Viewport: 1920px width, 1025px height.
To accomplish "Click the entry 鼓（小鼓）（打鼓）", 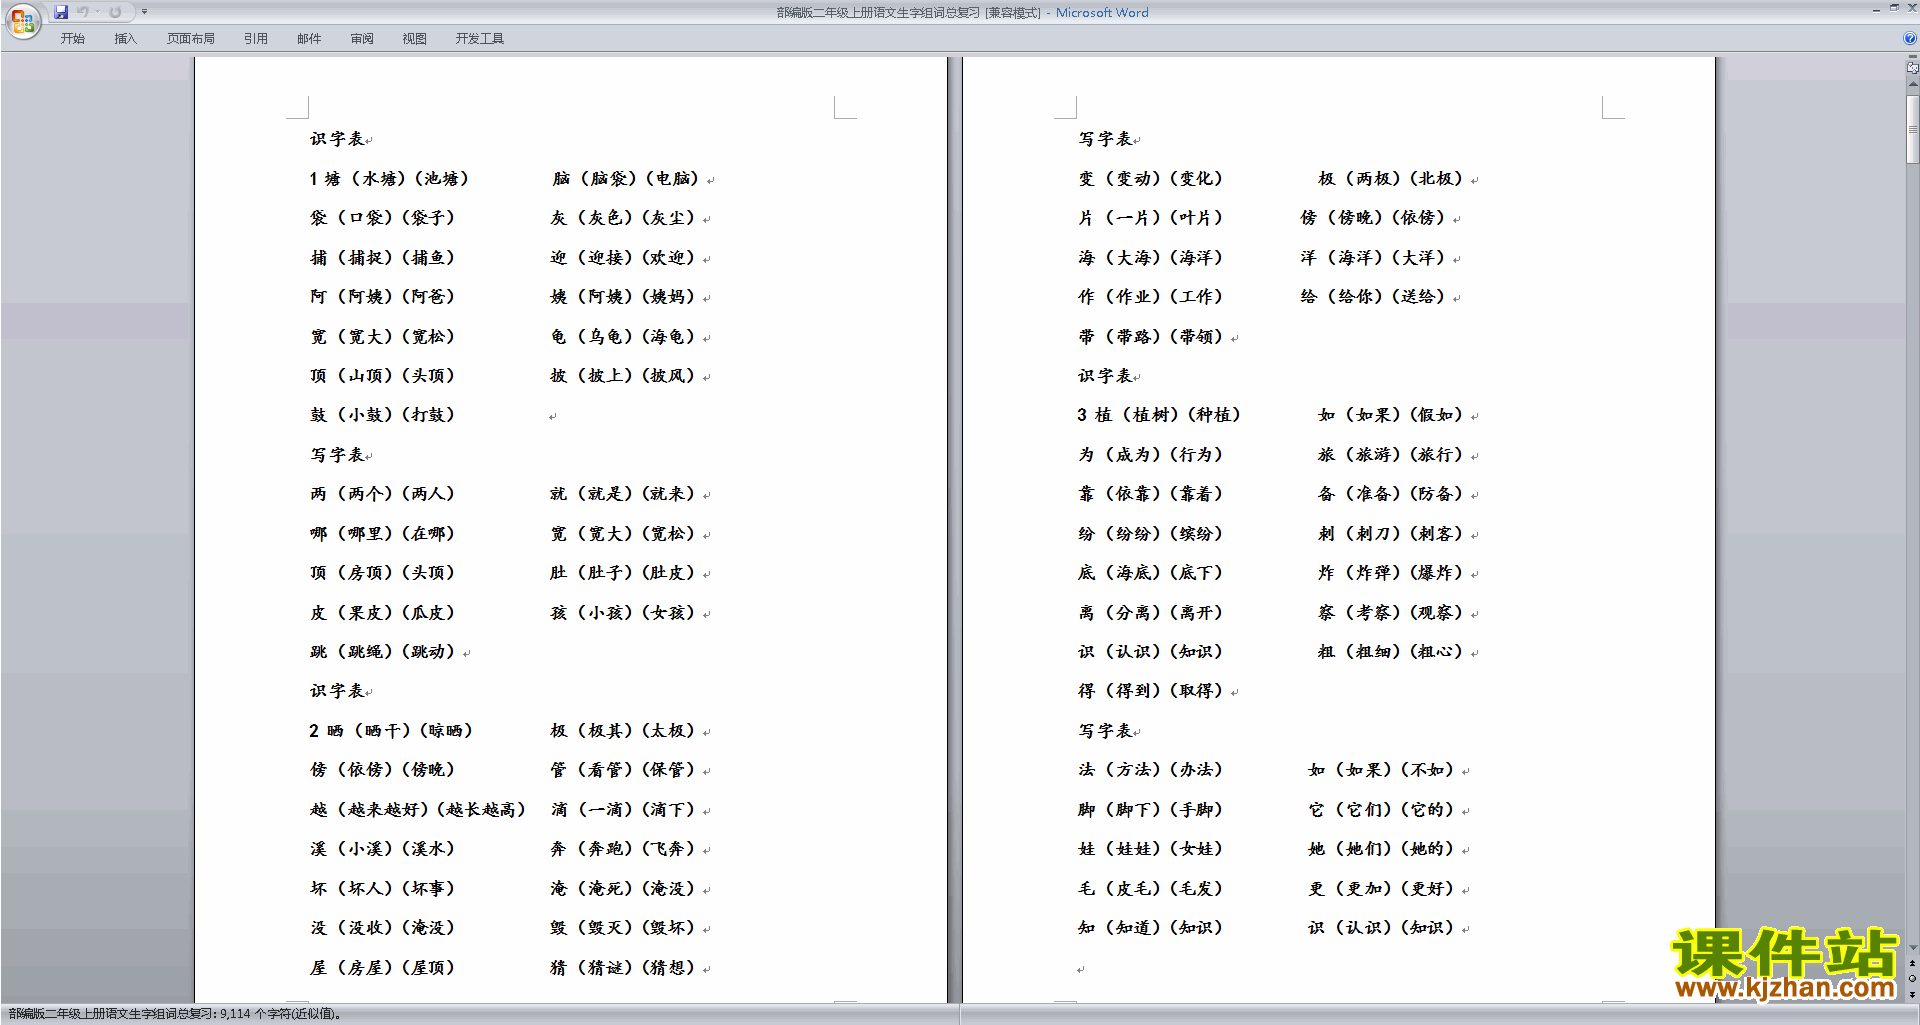I will pyautogui.click(x=382, y=415).
